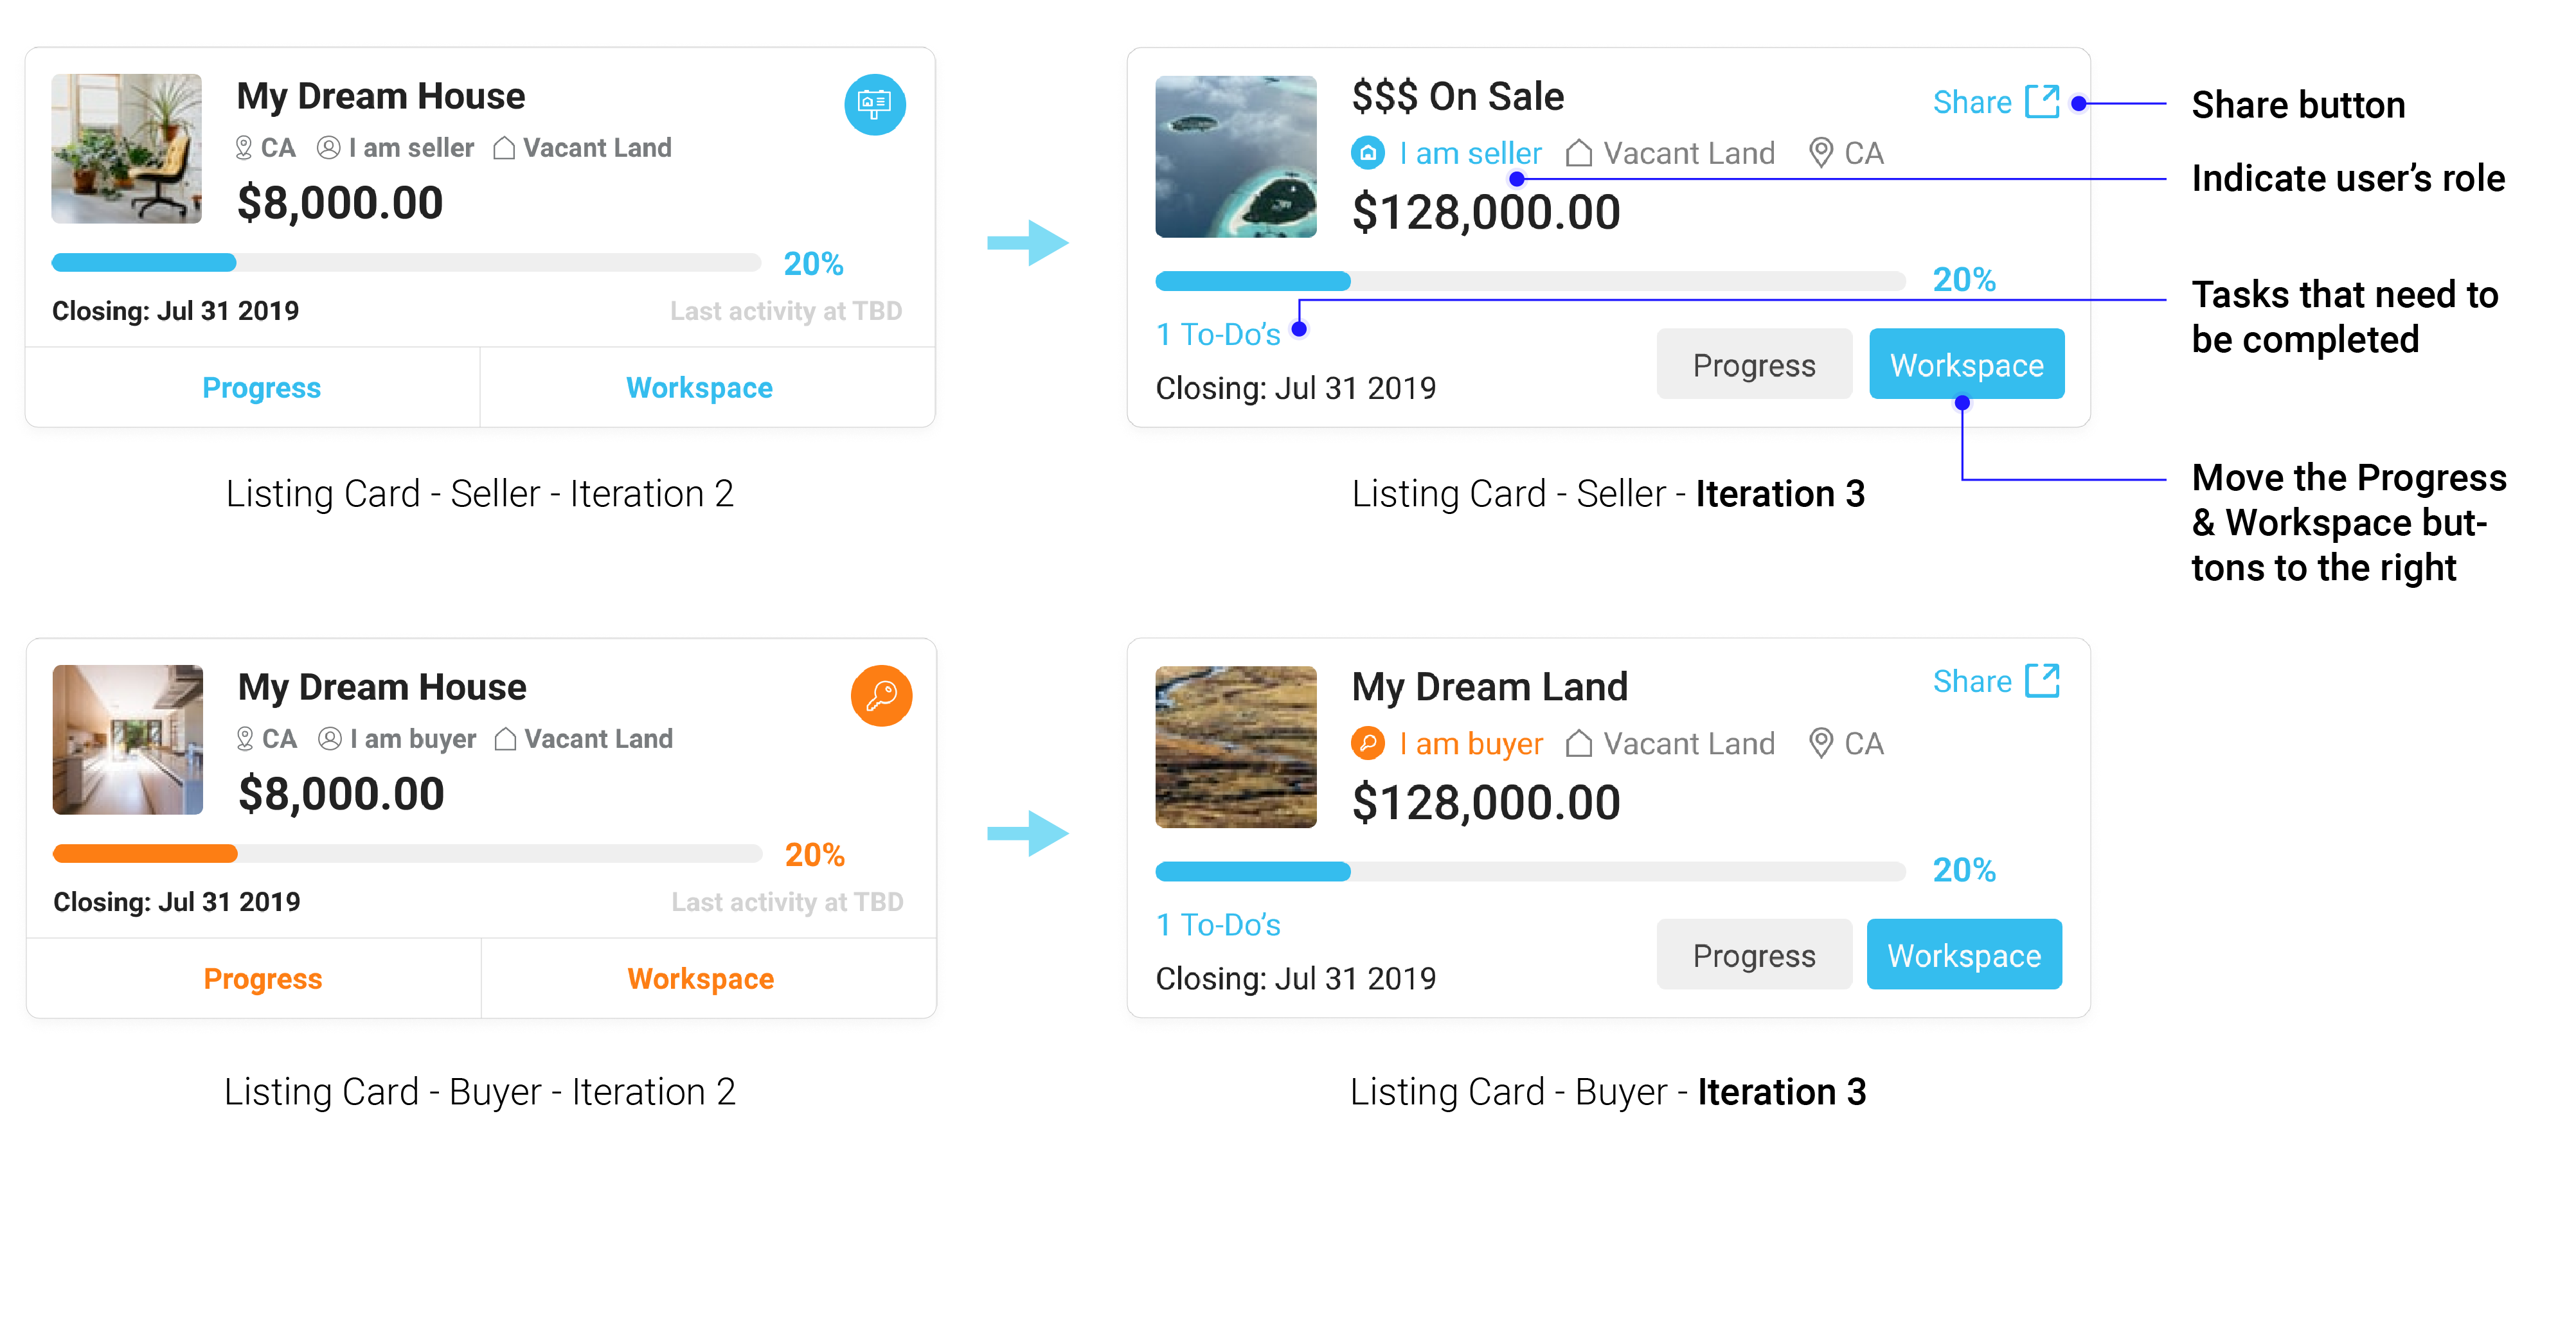This screenshot has width=2576, height=1328.
Task: Click small blue seller role icon beside I am seller
Action: 1368,153
